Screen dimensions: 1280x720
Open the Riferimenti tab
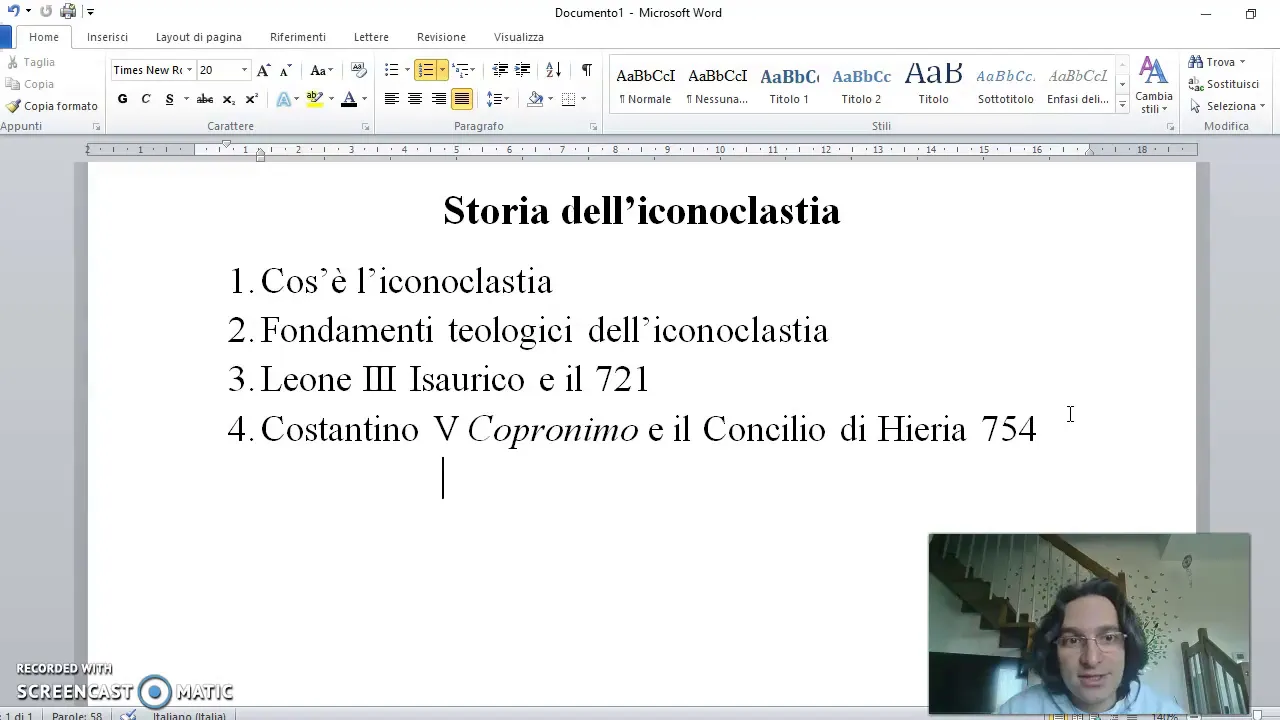tap(298, 37)
